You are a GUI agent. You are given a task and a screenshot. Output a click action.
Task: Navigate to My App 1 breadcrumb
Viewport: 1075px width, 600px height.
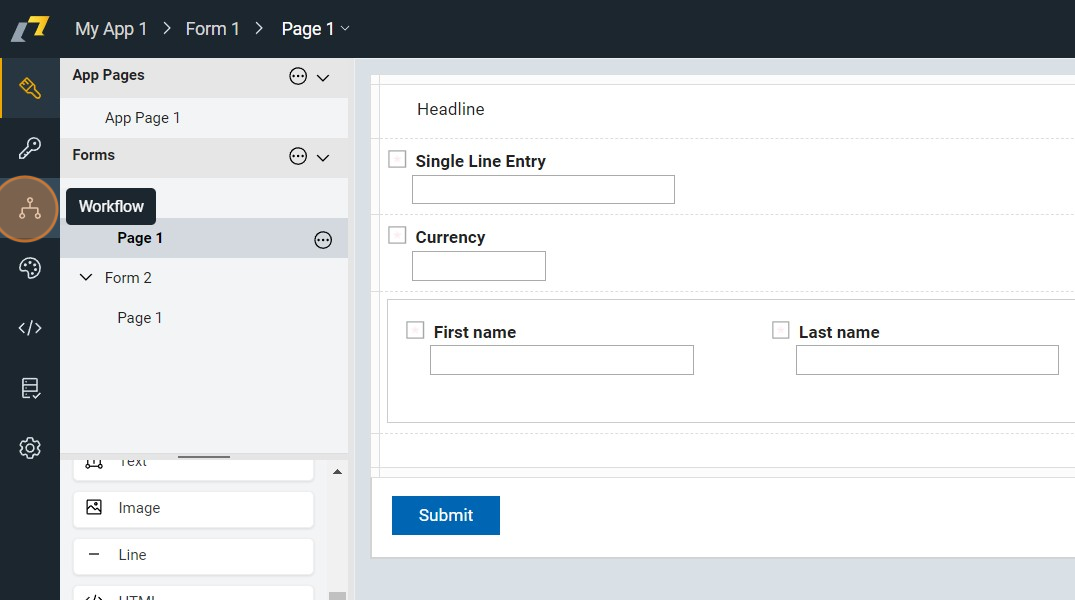pyautogui.click(x=111, y=29)
